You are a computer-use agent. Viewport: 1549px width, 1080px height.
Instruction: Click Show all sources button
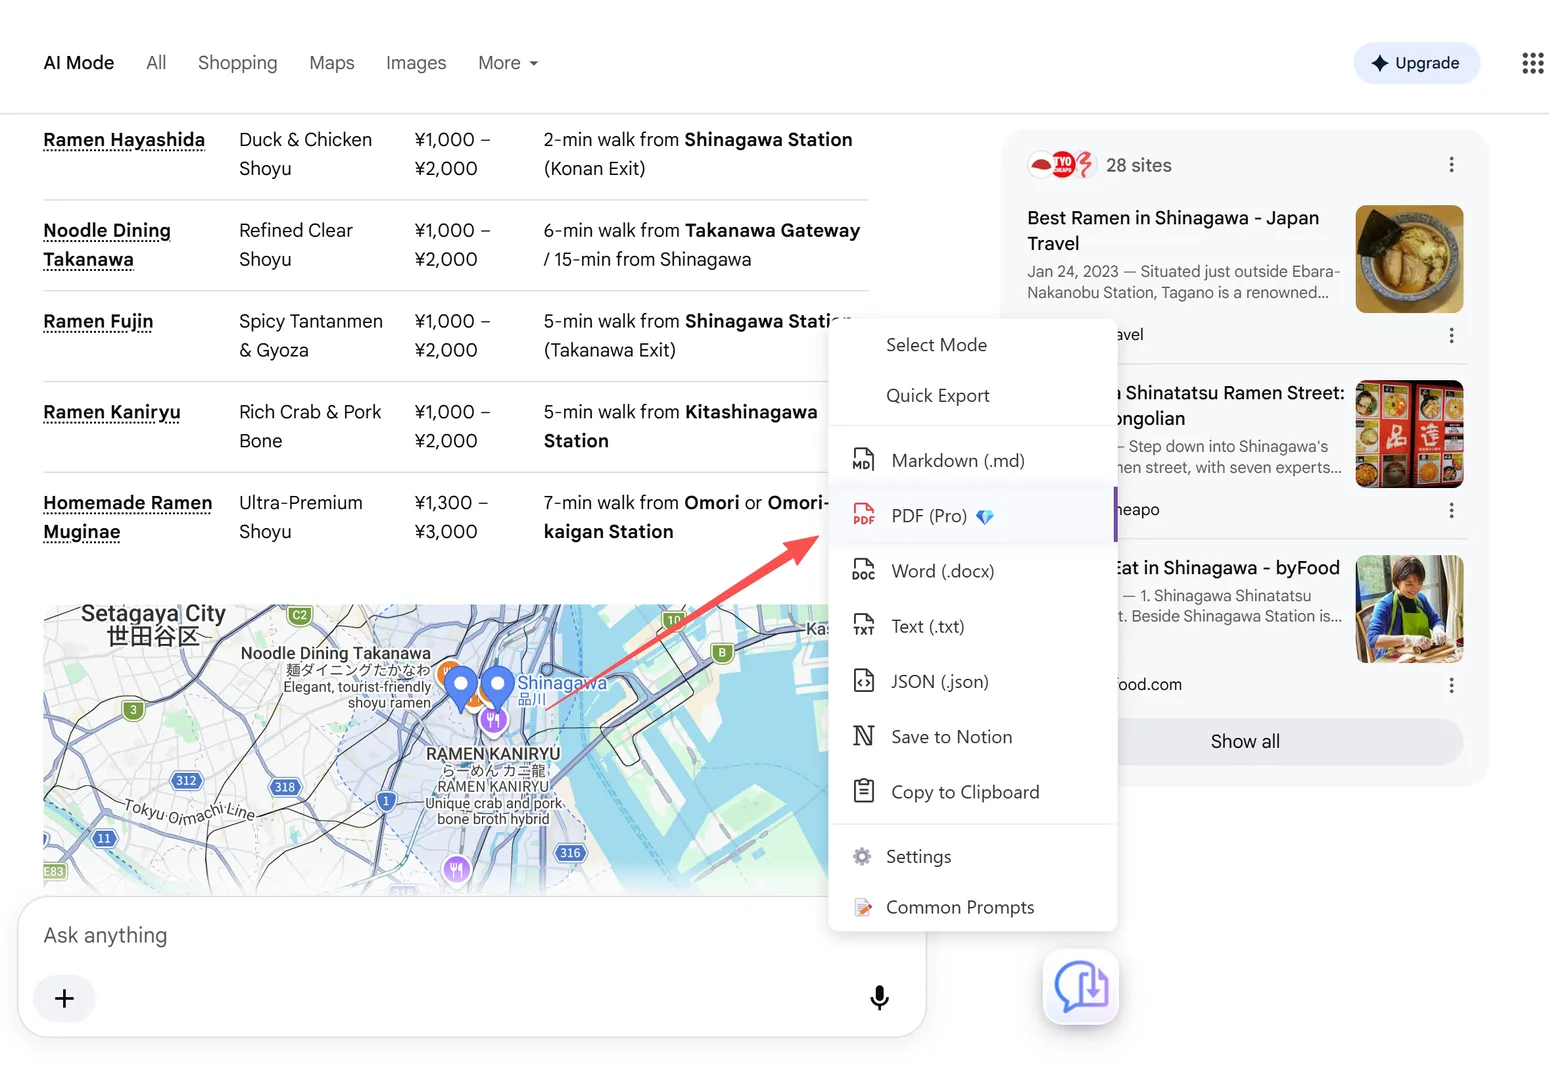click(x=1245, y=741)
